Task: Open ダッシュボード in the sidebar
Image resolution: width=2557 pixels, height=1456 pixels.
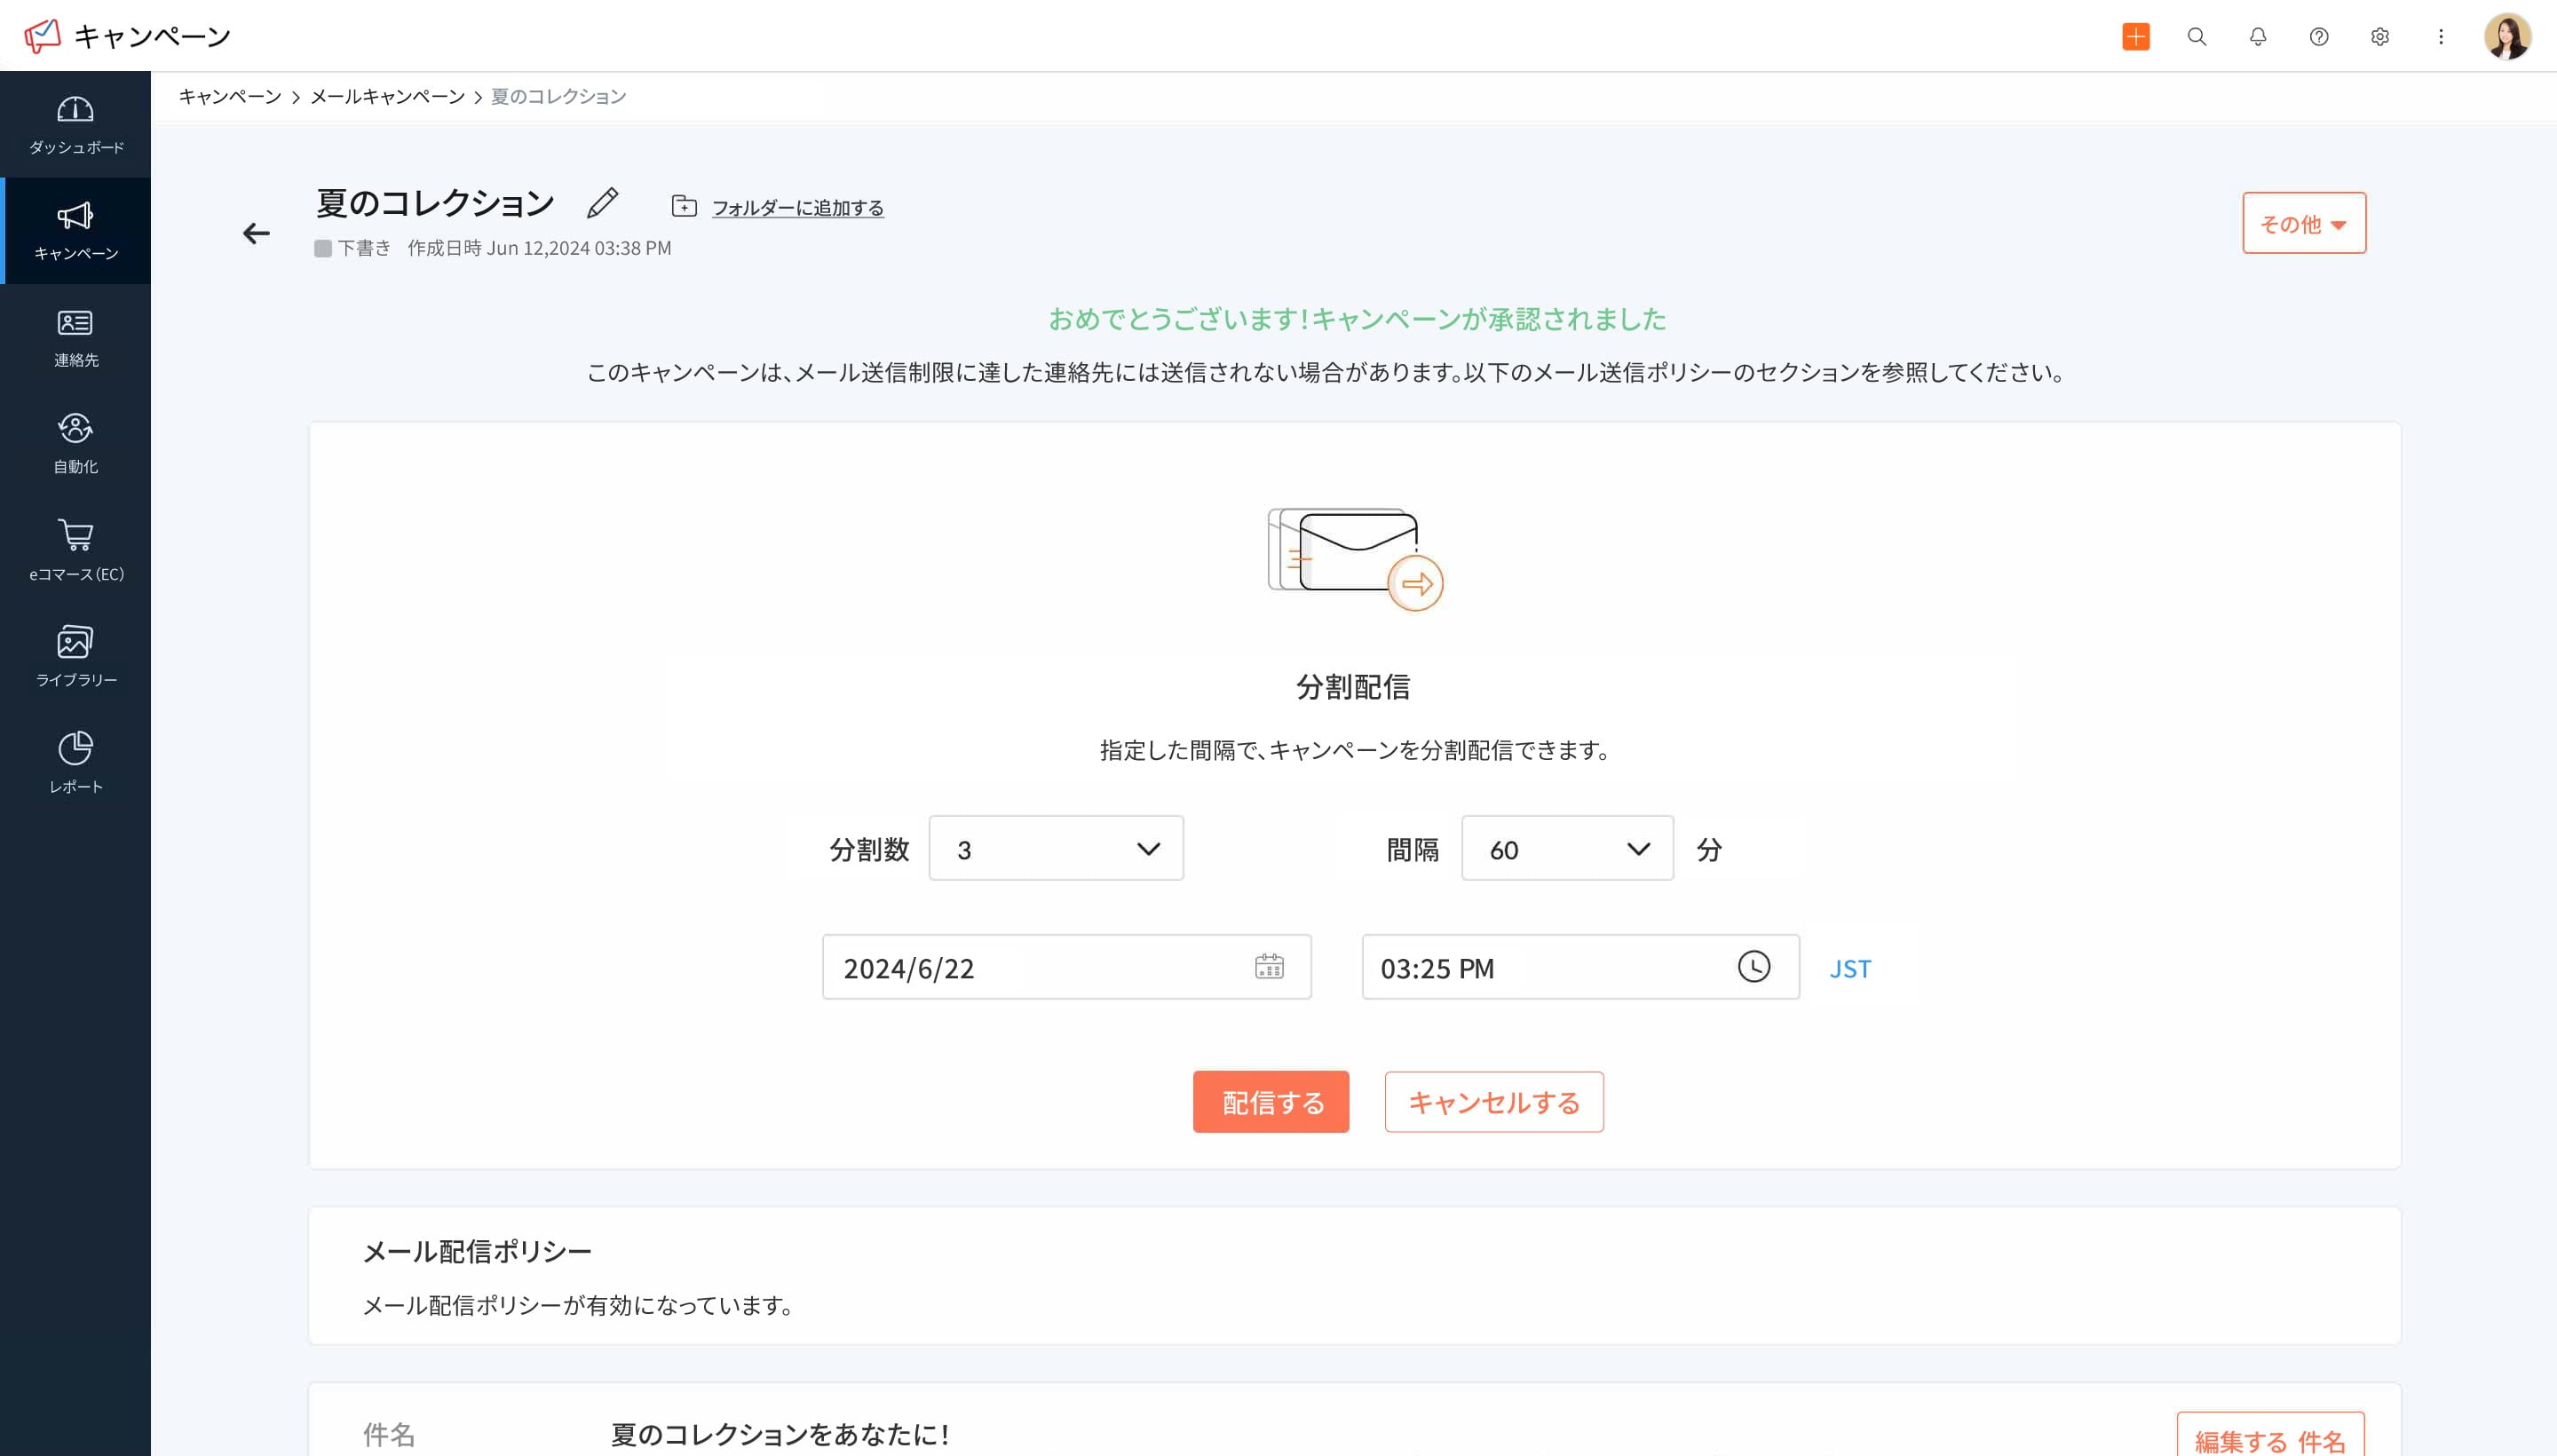Action: [76, 125]
